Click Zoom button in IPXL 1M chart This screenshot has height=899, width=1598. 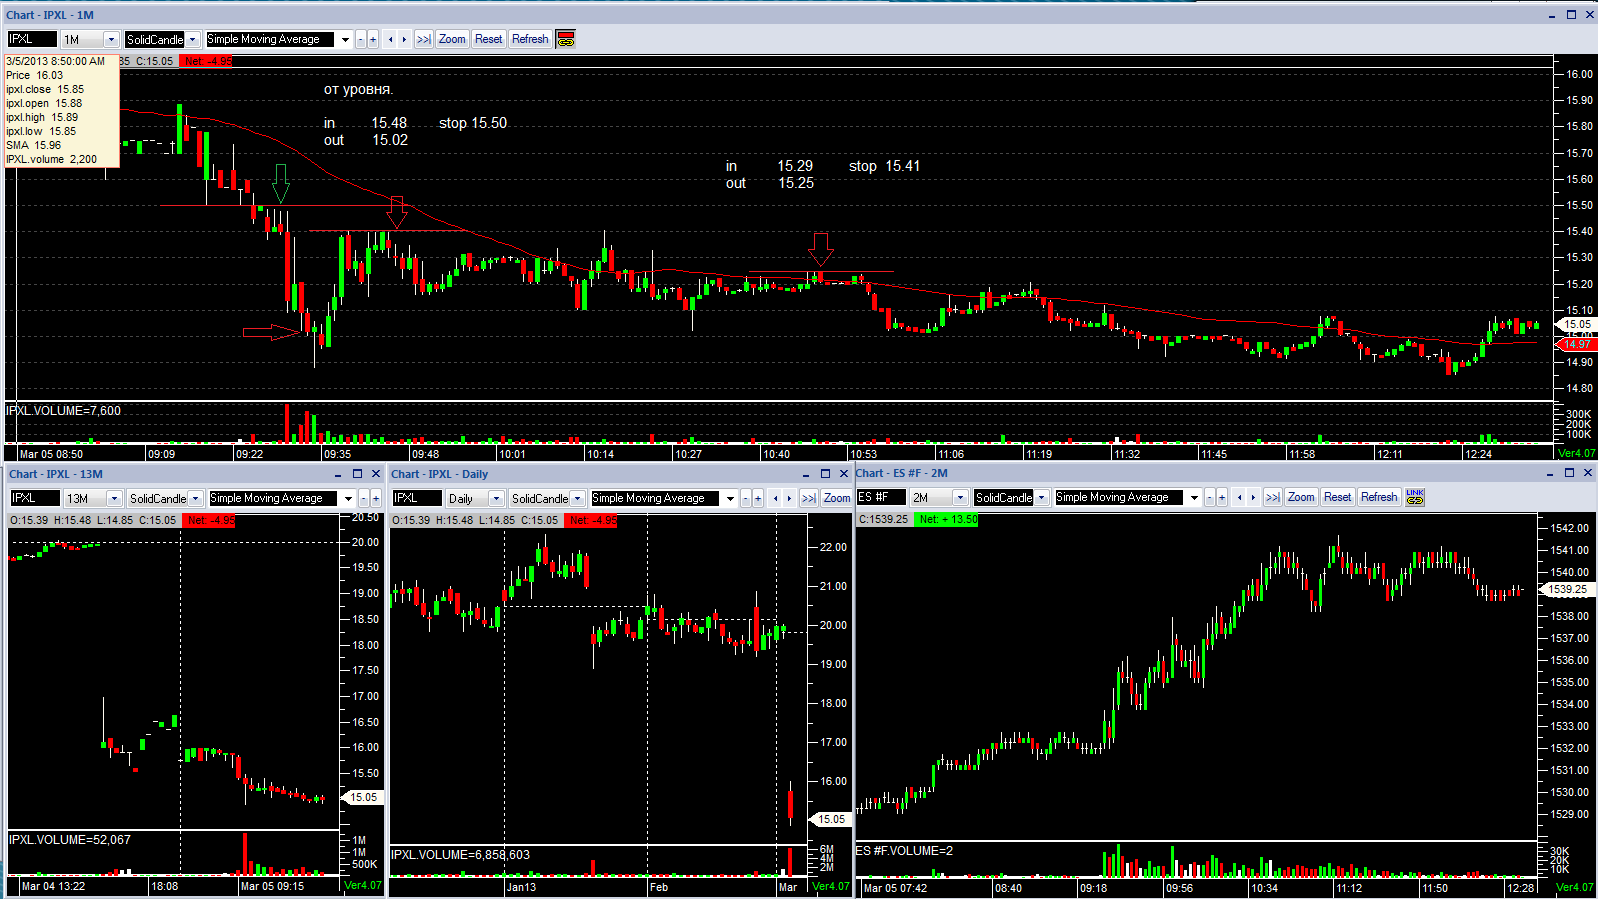452,39
